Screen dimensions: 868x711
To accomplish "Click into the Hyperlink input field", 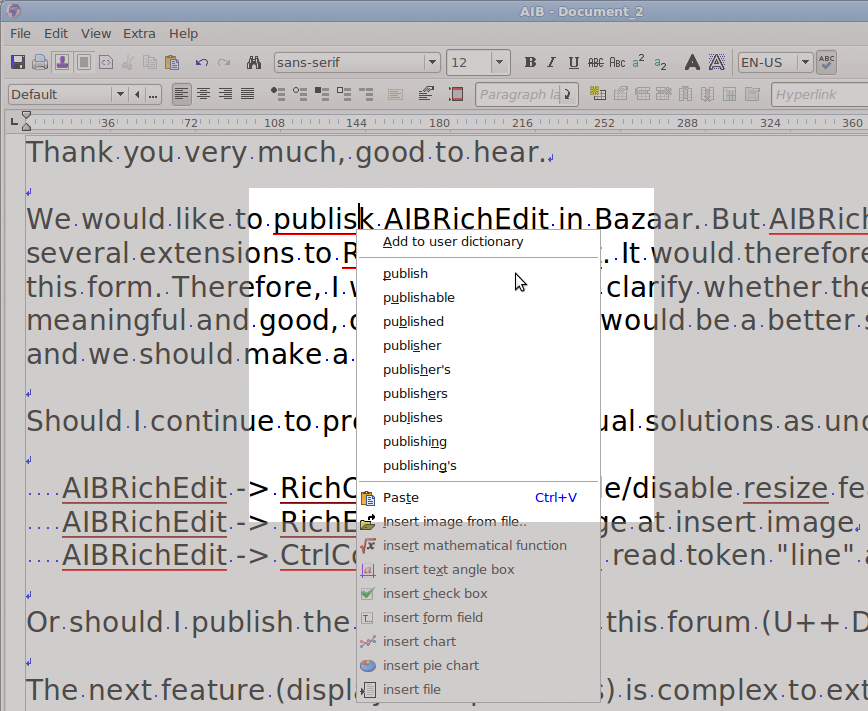I will coord(816,94).
